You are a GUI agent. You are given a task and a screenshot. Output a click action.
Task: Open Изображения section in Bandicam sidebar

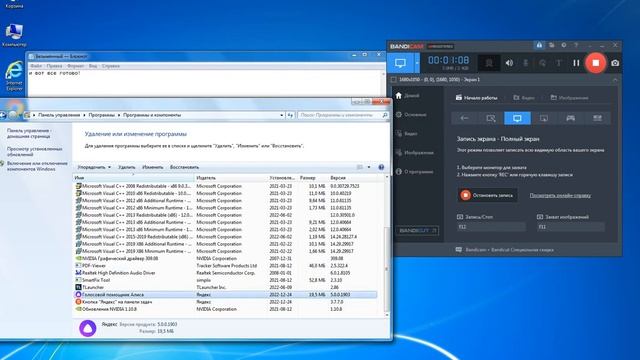coord(415,153)
